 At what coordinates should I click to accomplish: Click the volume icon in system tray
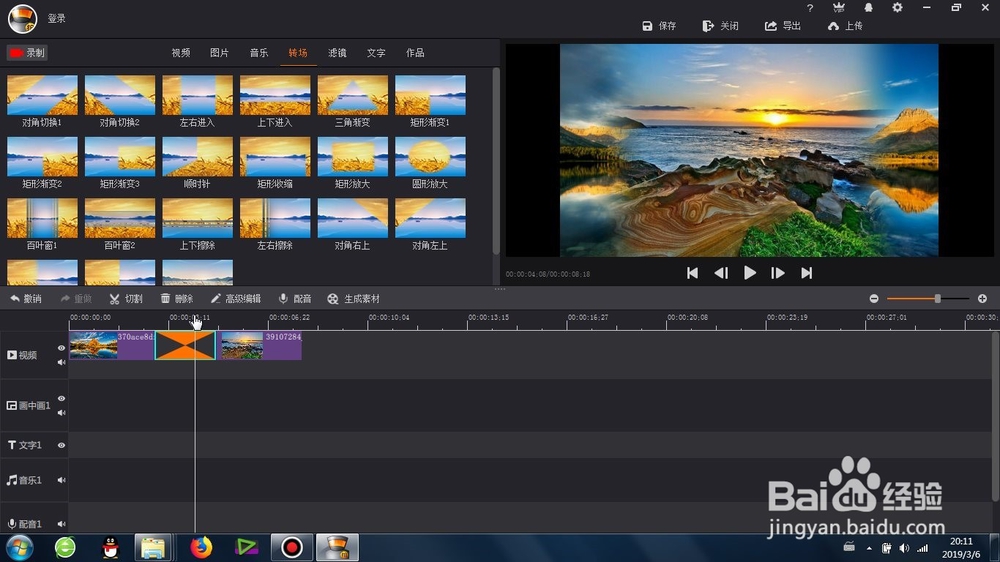904,548
